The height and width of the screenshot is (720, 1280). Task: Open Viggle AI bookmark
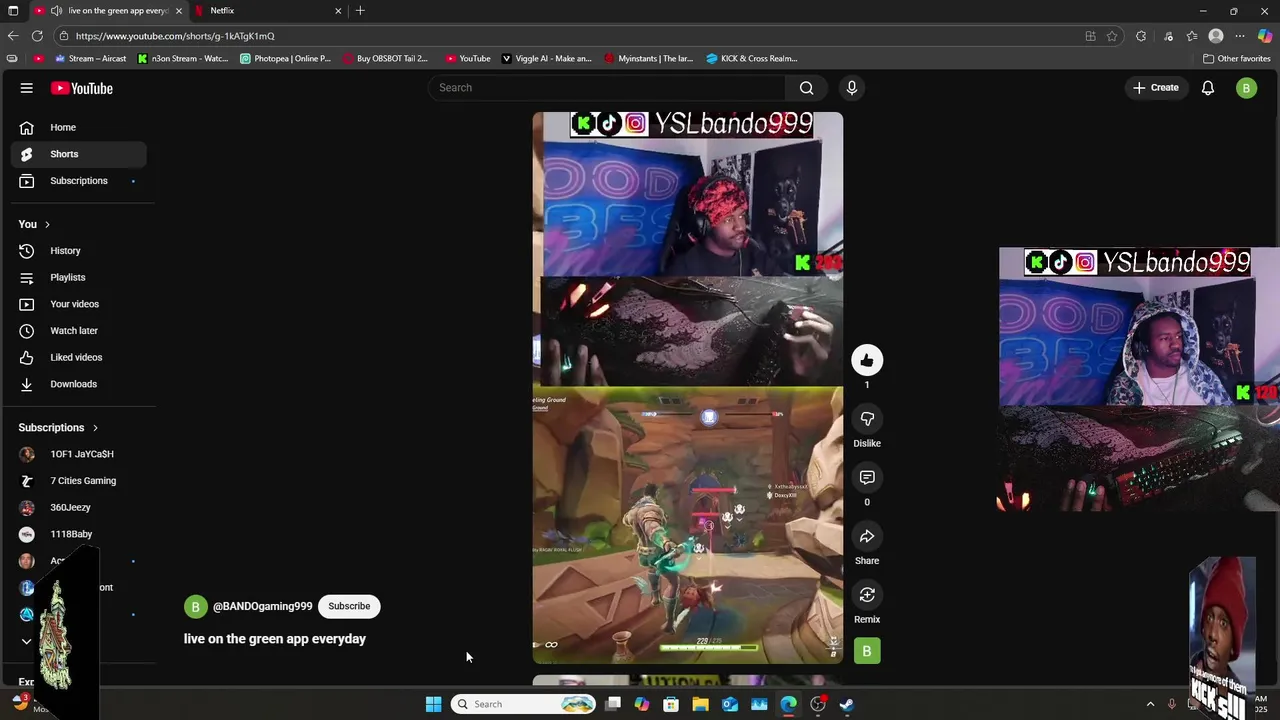click(x=547, y=59)
